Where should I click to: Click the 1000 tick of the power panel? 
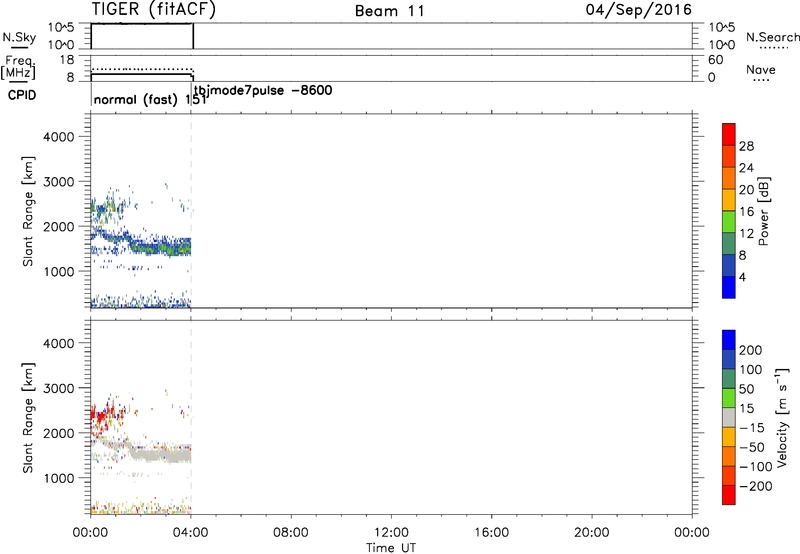pos(59,271)
